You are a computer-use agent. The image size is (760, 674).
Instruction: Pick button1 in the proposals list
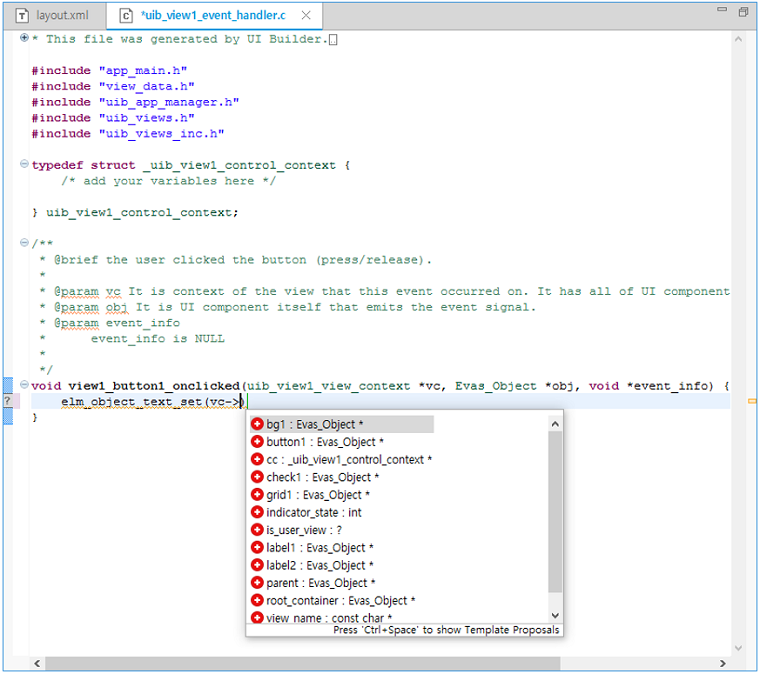pos(324,442)
